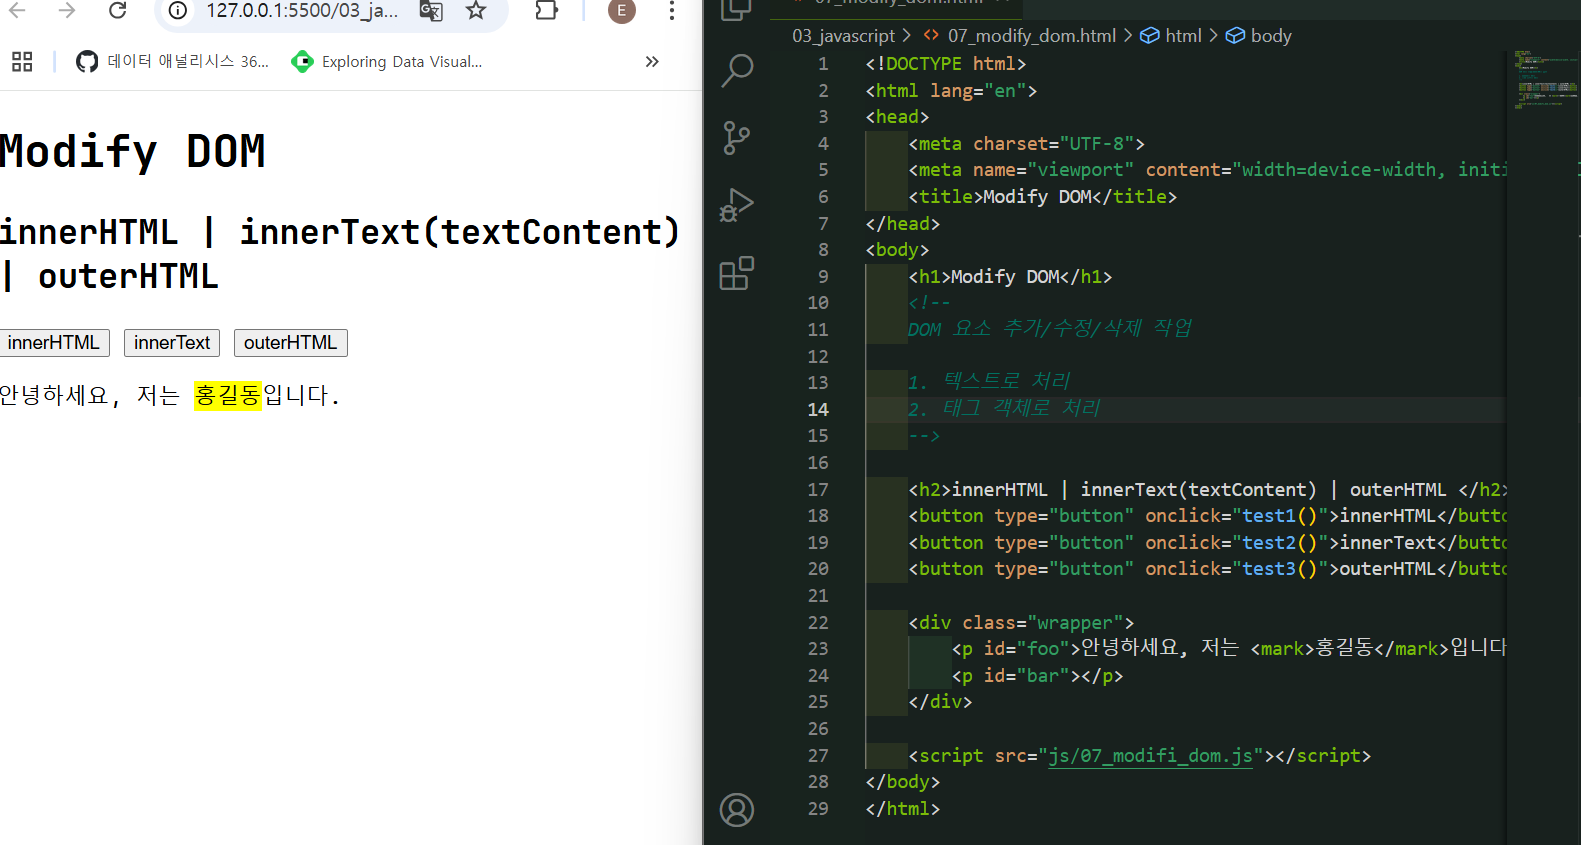Click line 22 div class wrapper code

pos(1021,623)
